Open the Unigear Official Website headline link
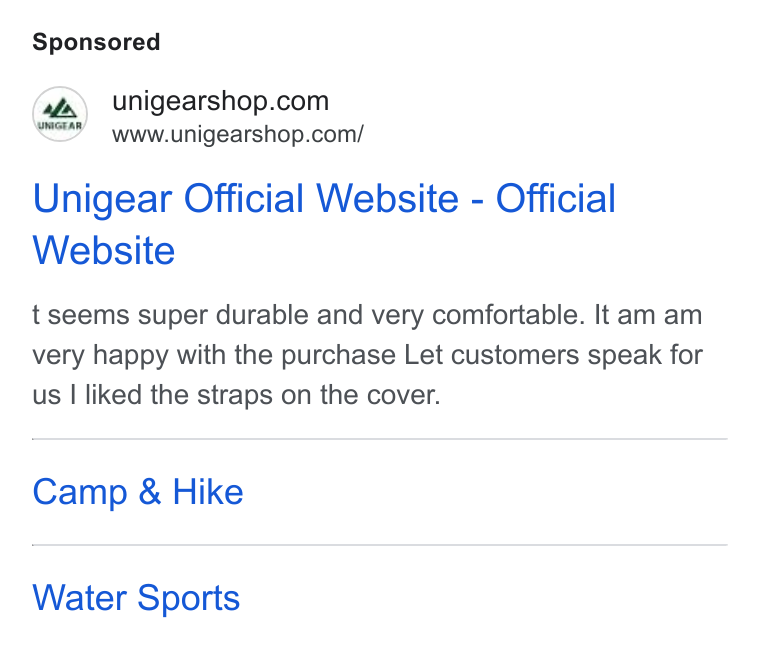The image size is (760, 650). tap(324, 224)
